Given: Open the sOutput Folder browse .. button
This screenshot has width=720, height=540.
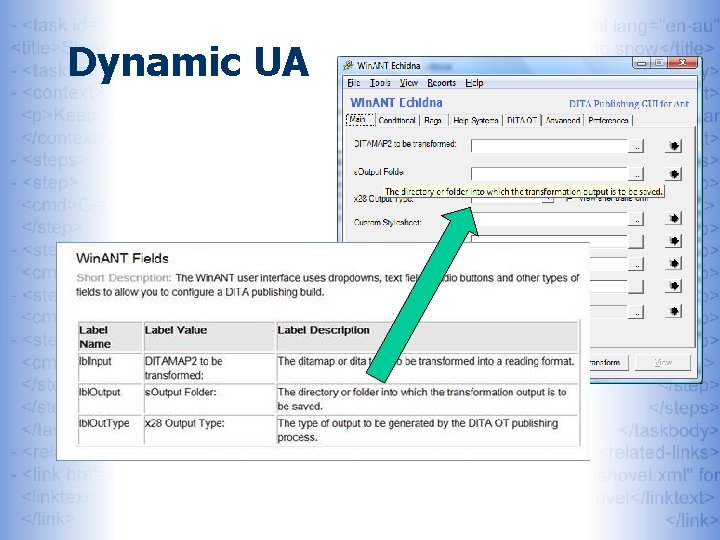Looking at the screenshot, I should point(636,174).
